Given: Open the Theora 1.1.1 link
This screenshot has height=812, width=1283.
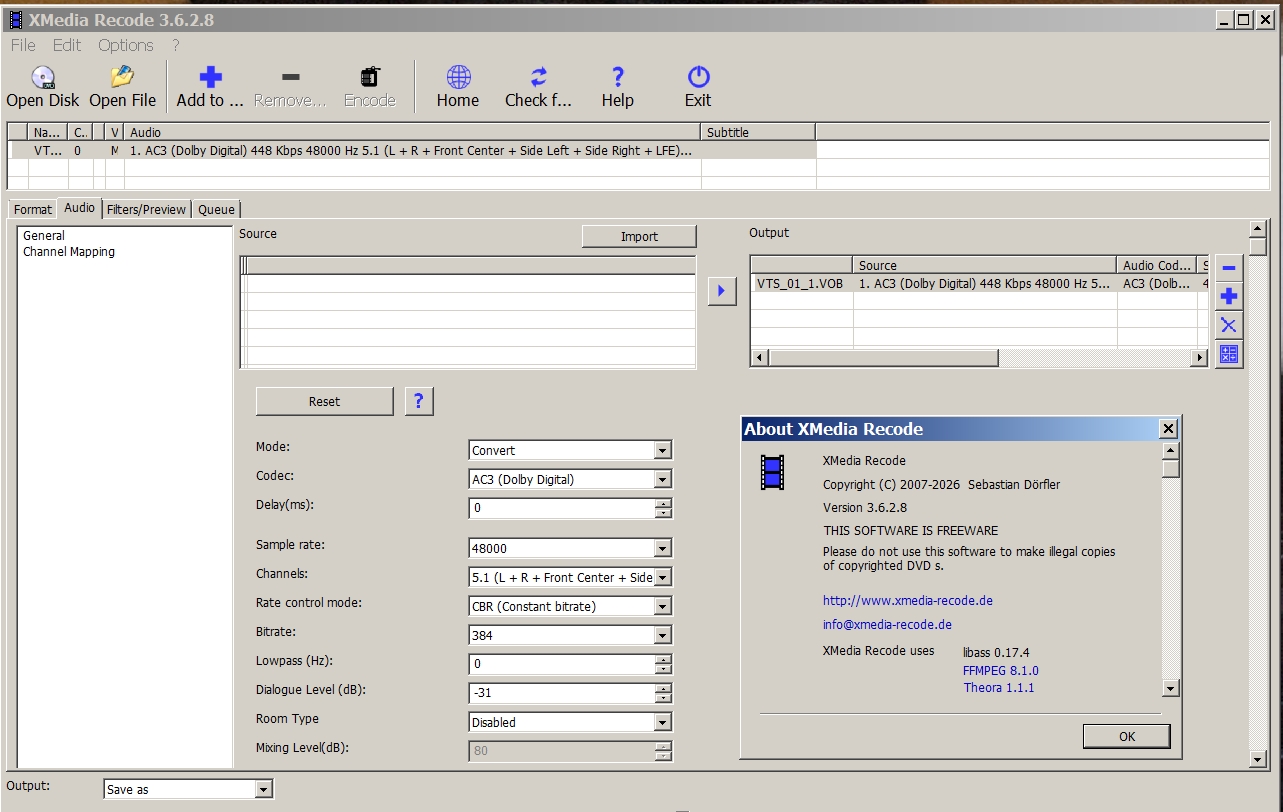Looking at the screenshot, I should tap(999, 688).
